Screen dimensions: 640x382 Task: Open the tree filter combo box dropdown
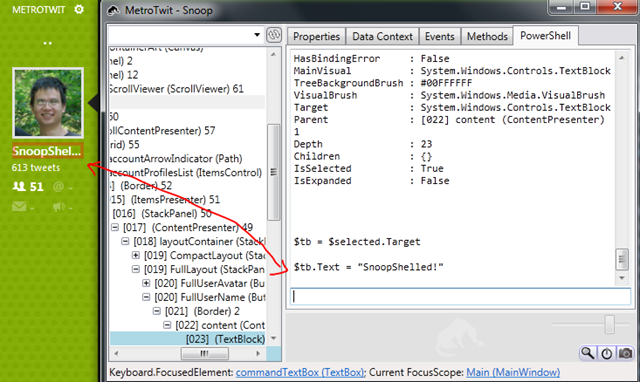[257, 35]
